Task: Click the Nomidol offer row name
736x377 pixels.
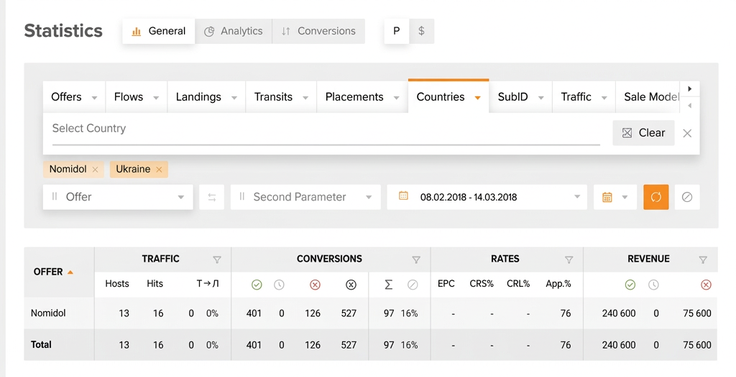Action: tap(48, 313)
